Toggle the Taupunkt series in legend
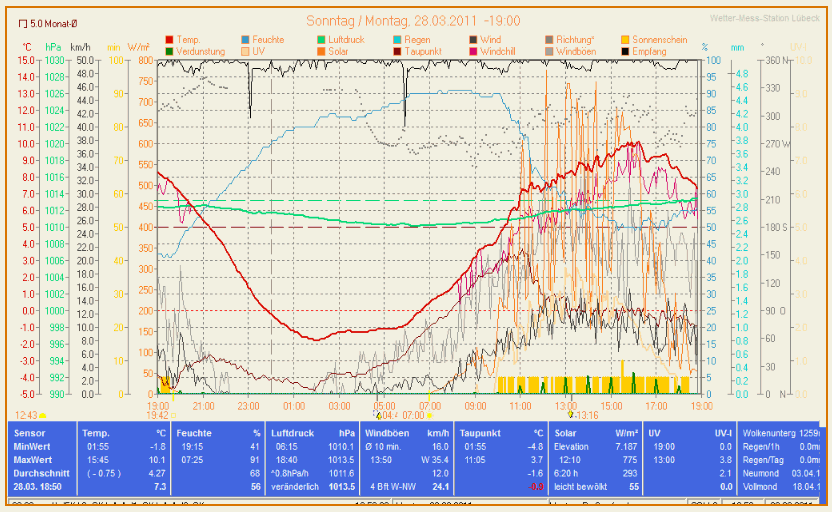832x512 pixels. pos(420,50)
